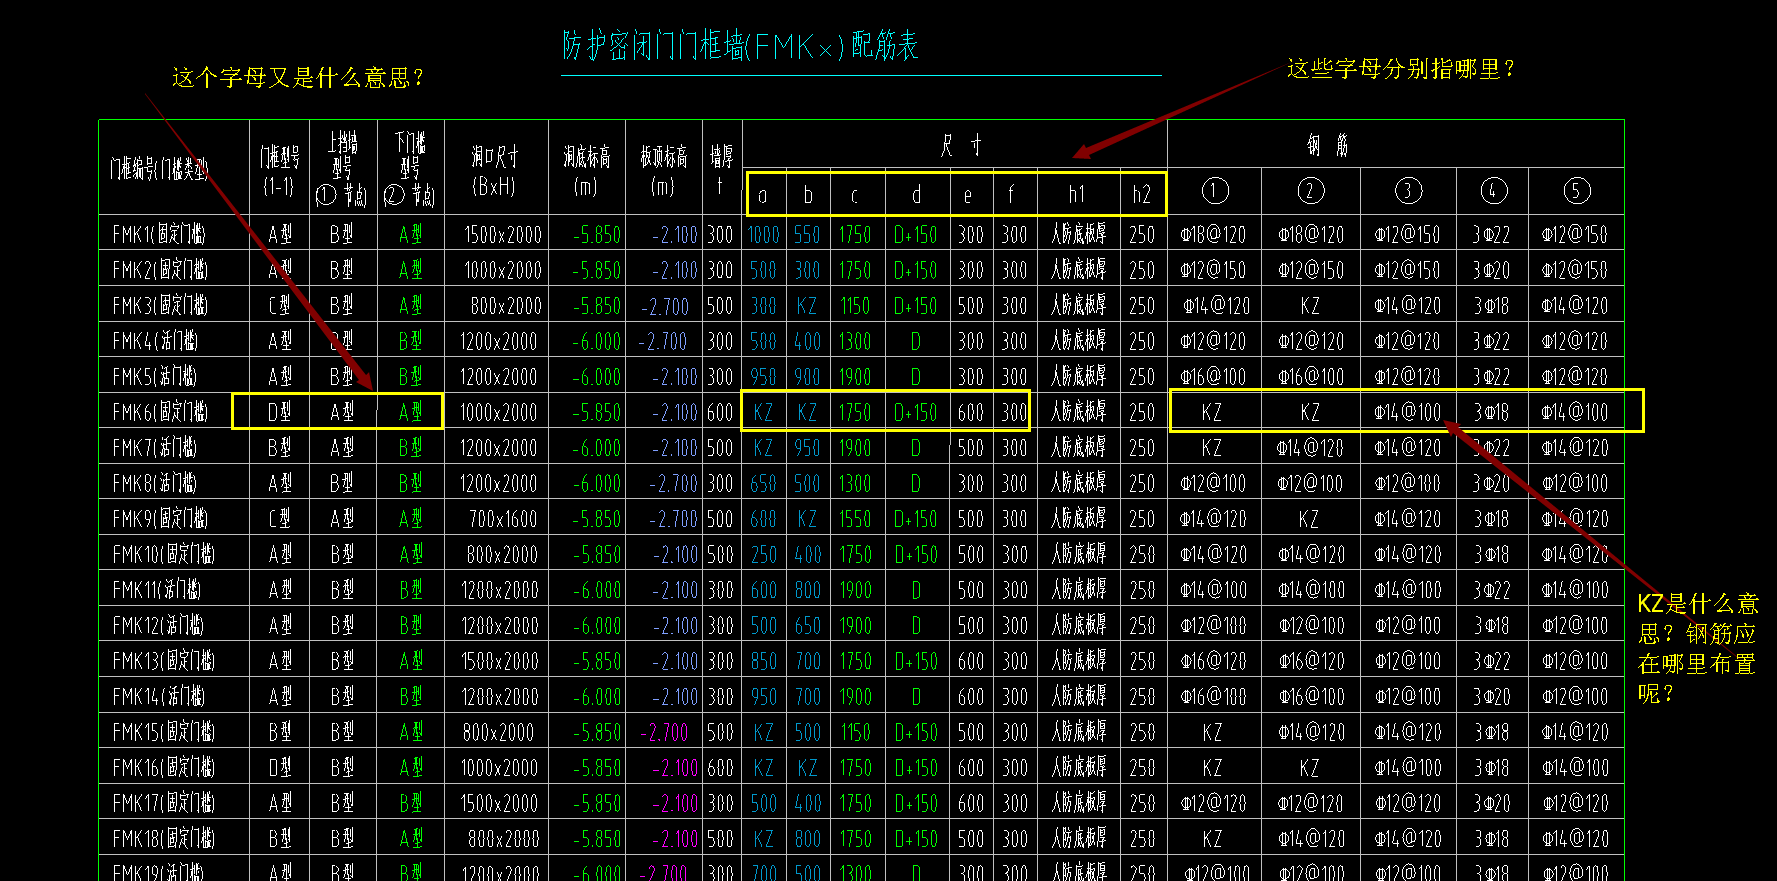Image resolution: width=1777 pixels, height=881 pixels.
Task: Click magenta -2.700 in FMK15 row
Action: click(x=664, y=733)
